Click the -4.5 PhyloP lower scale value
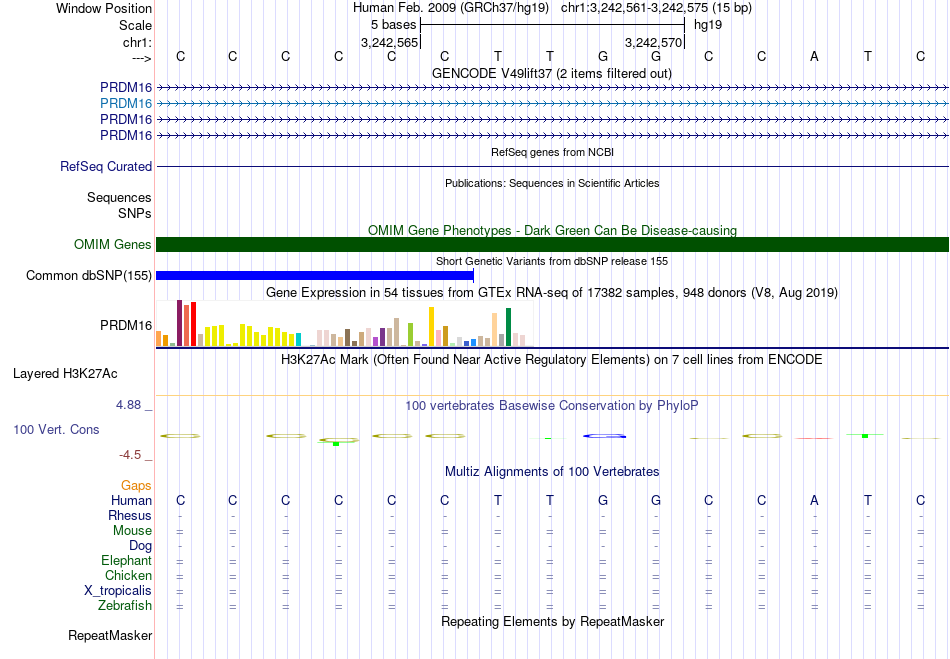The height and width of the screenshot is (659, 950). click(130, 454)
